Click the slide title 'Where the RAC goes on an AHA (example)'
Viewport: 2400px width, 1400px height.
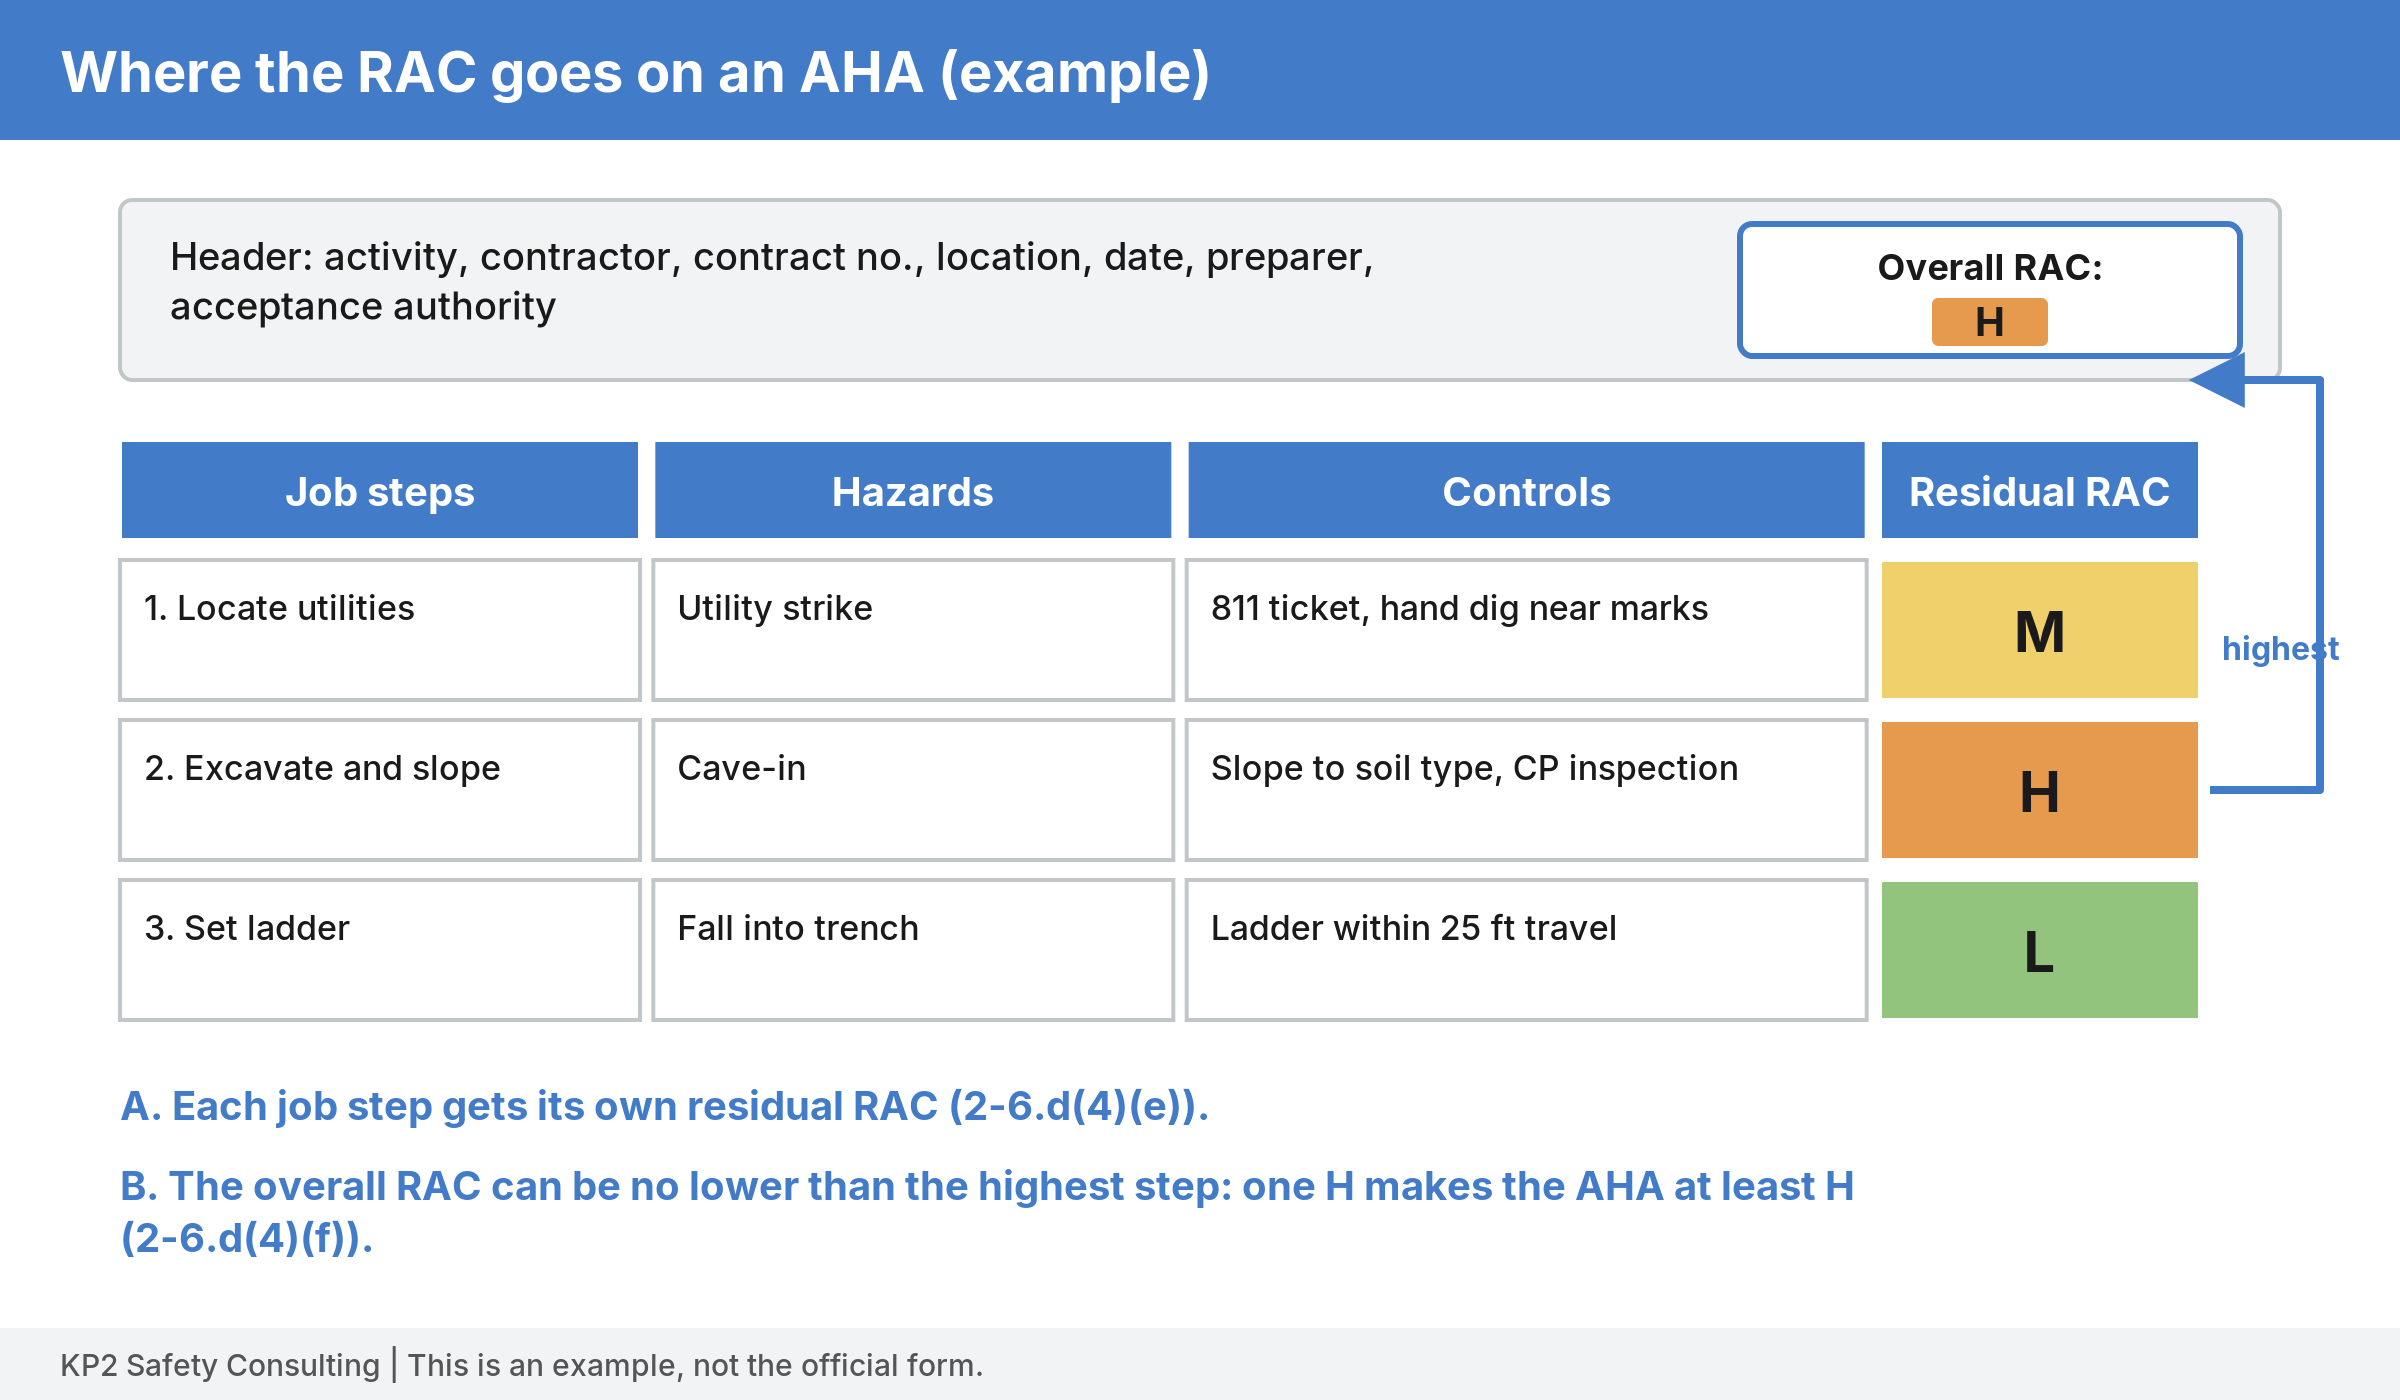click(636, 73)
